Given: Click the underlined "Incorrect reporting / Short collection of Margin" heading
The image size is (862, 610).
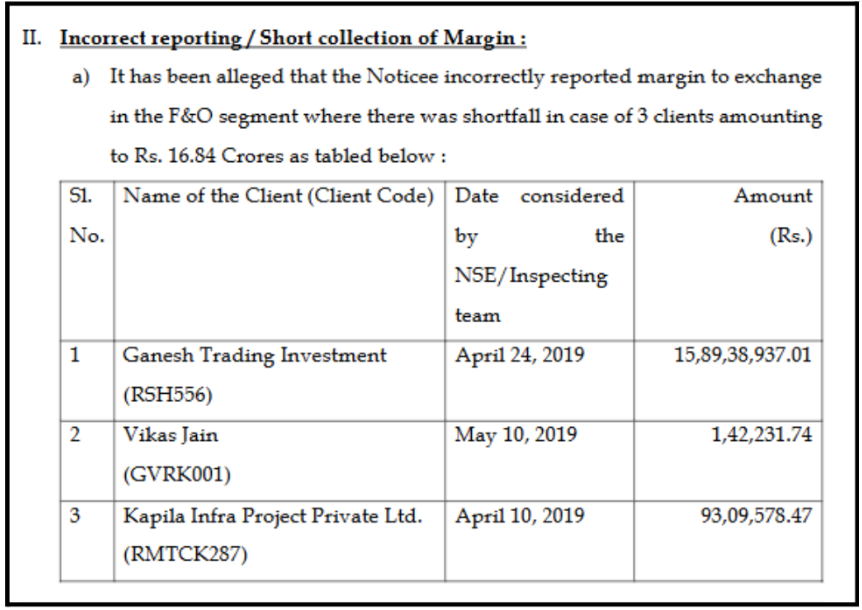Looking at the screenshot, I should 293,40.
